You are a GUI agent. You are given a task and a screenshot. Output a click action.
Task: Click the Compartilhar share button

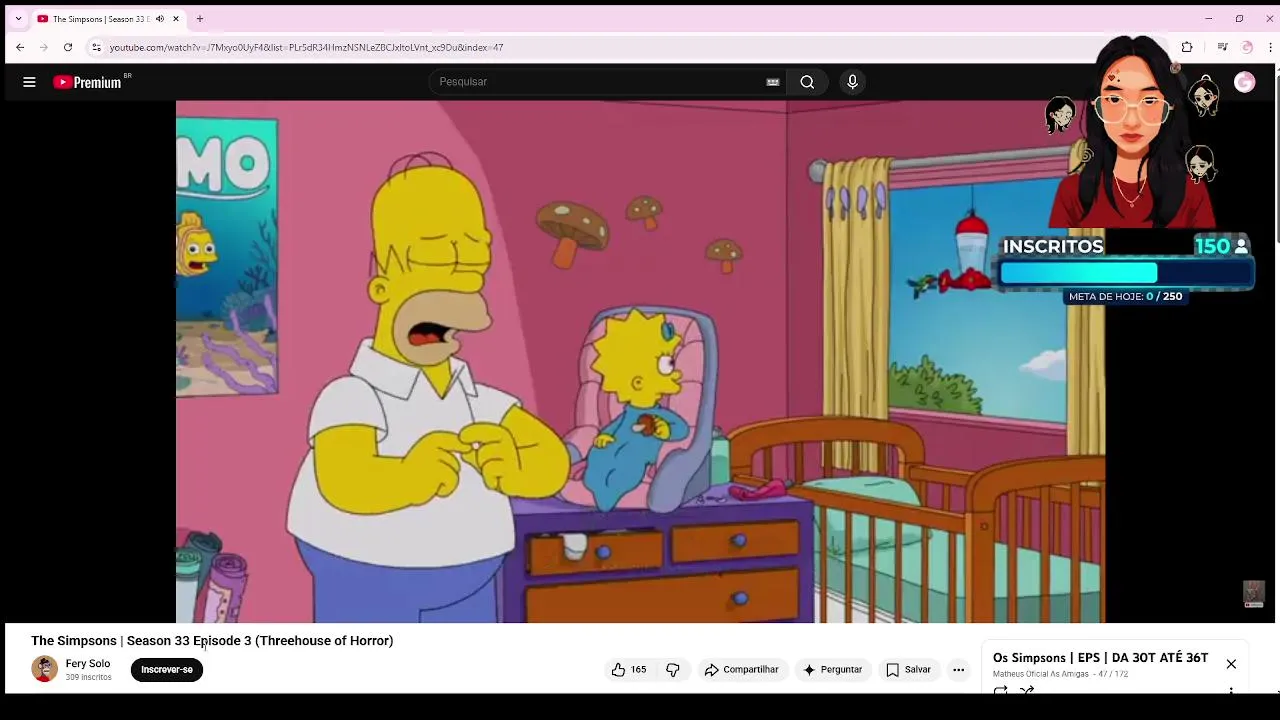pos(741,670)
